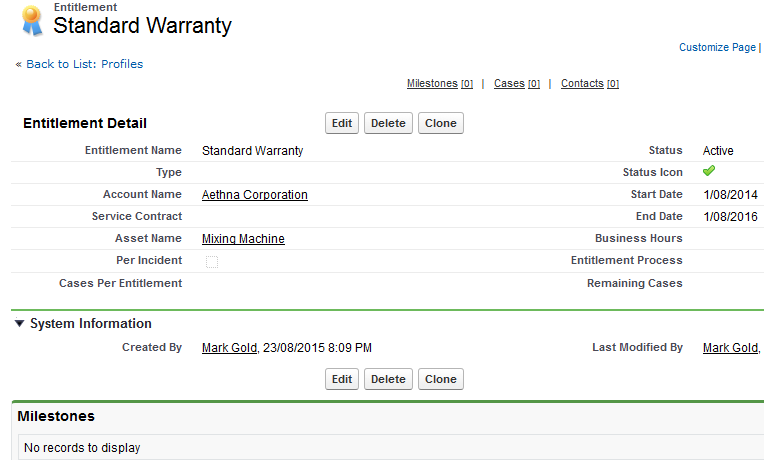Click the top Edit button
Screen dimensions: 764x460
coord(342,123)
